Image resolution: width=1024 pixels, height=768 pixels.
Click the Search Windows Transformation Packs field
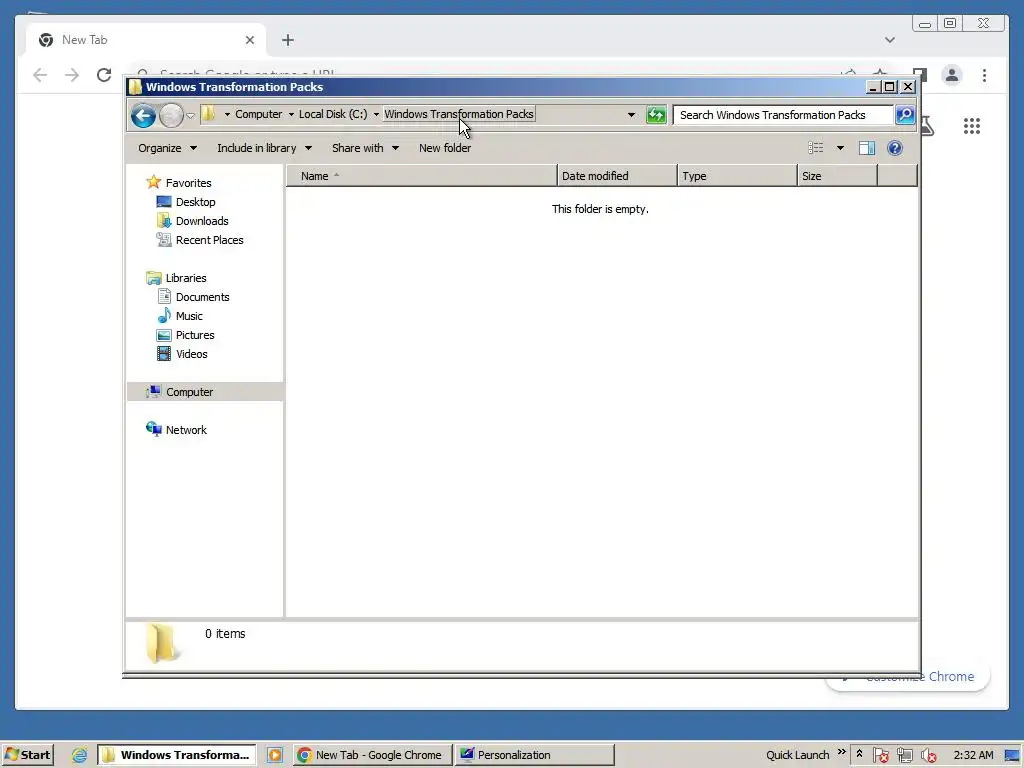(782, 115)
